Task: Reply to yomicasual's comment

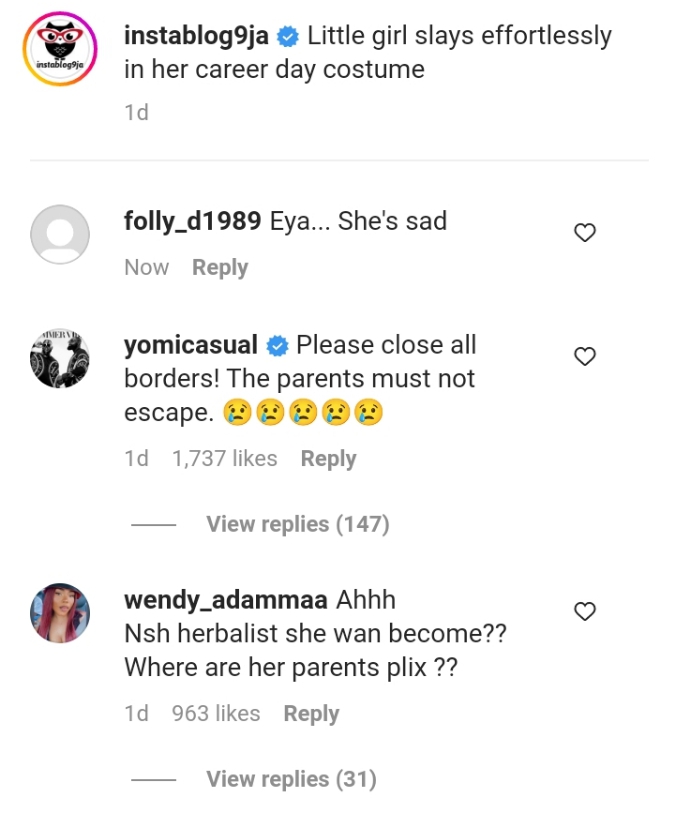Action: (328, 459)
